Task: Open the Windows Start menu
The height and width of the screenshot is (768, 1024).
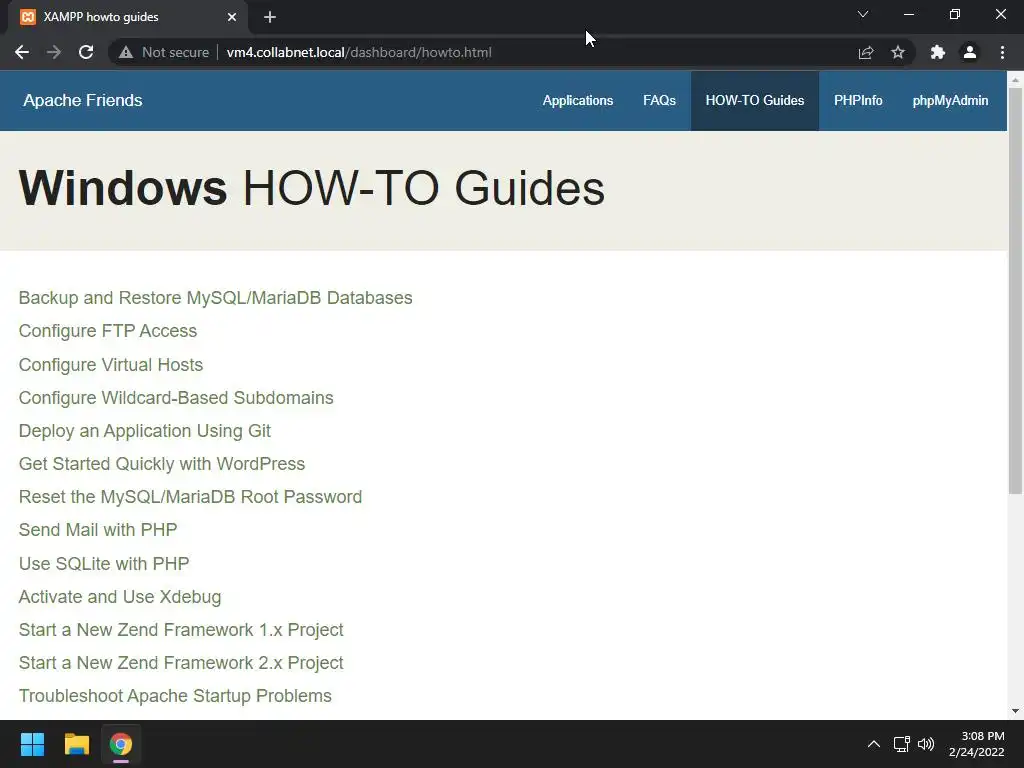Action: point(32,744)
